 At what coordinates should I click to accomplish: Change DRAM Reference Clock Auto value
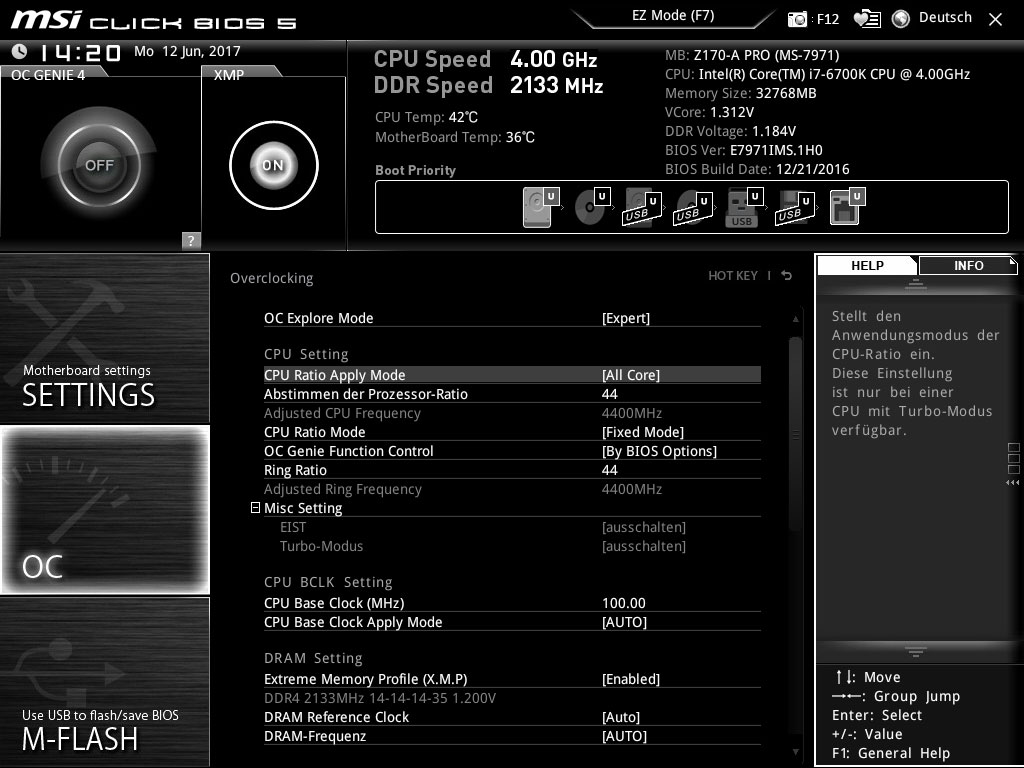pos(621,716)
